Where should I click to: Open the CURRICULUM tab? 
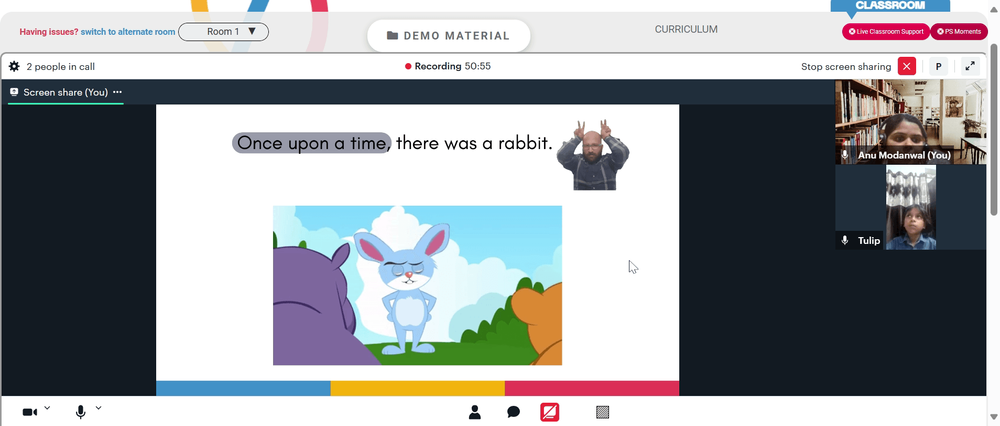point(686,29)
